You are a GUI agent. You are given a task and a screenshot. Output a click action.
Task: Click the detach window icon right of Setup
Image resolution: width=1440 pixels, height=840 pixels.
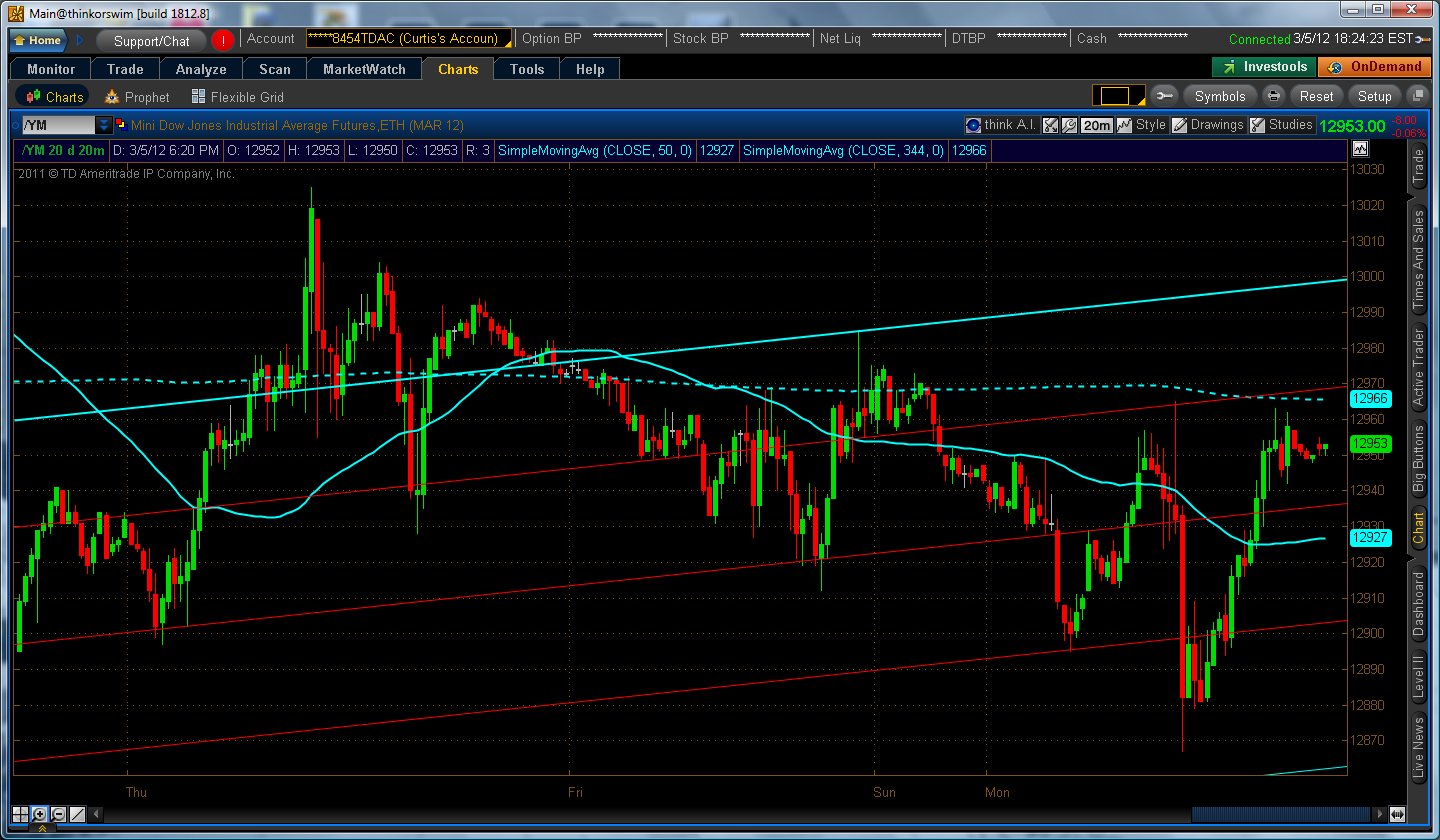[x=1417, y=96]
